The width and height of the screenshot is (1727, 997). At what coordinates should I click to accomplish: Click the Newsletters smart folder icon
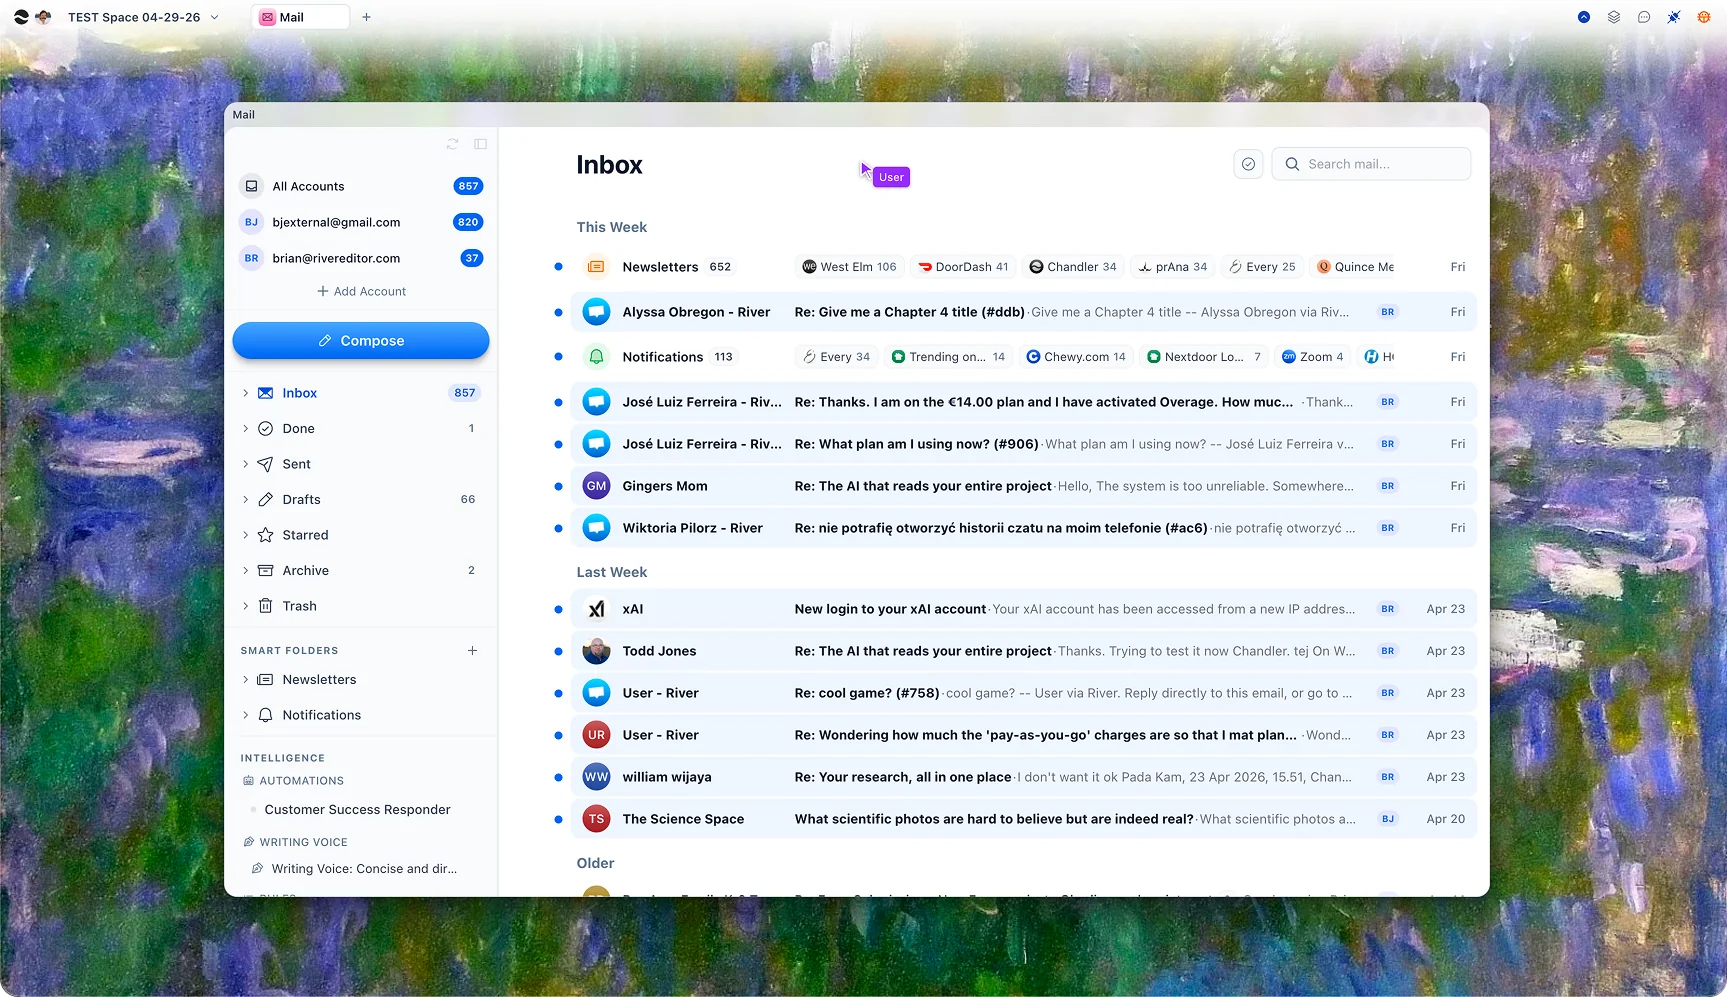(265, 680)
